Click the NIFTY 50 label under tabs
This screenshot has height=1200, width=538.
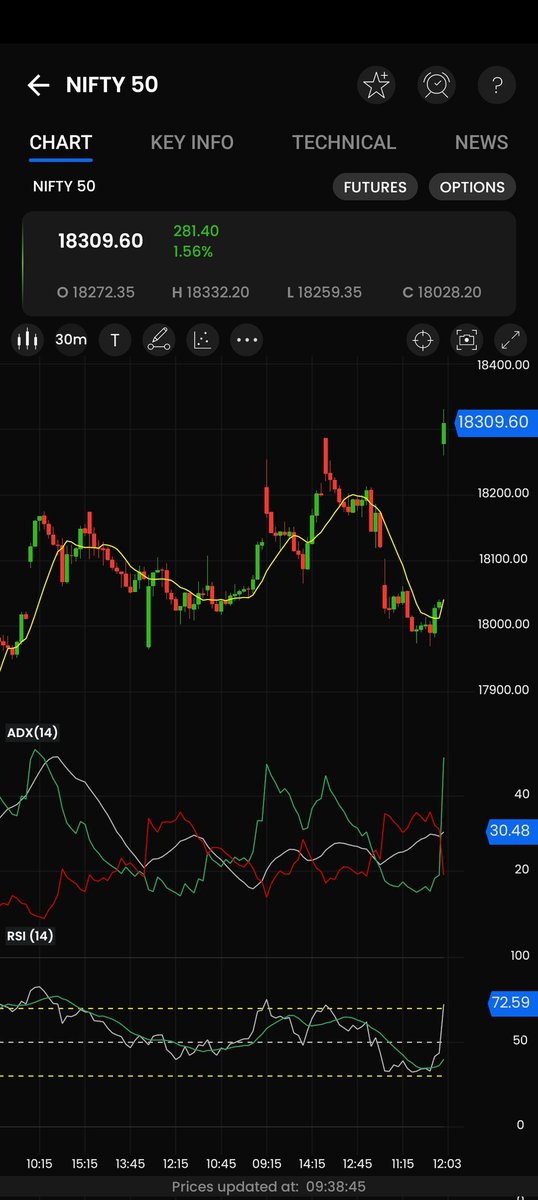click(x=64, y=186)
